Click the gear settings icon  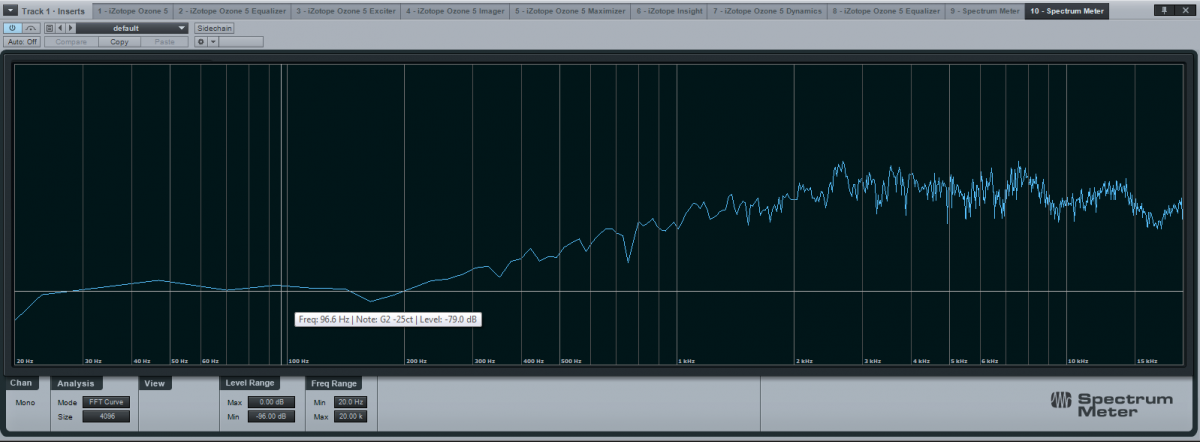tap(201, 42)
